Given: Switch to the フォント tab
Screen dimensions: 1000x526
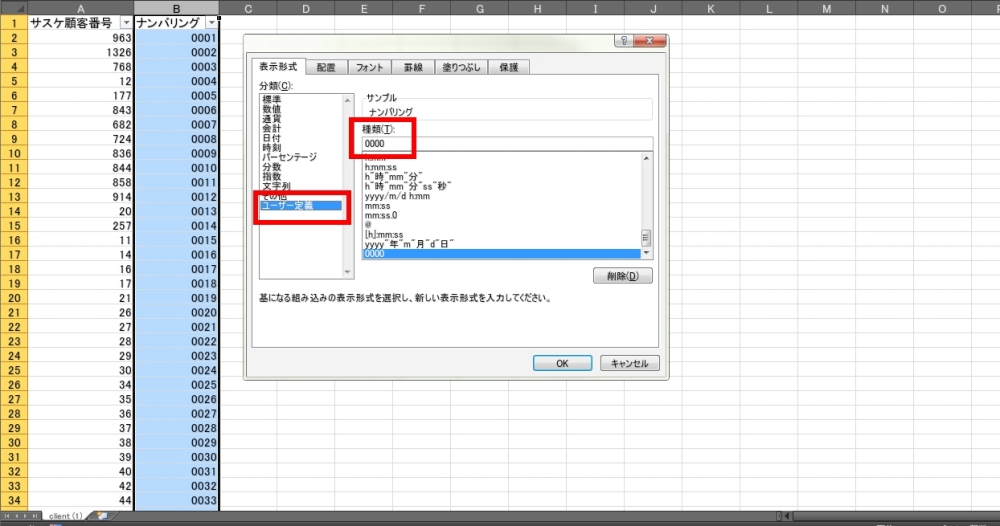Looking at the screenshot, I should [x=369, y=68].
